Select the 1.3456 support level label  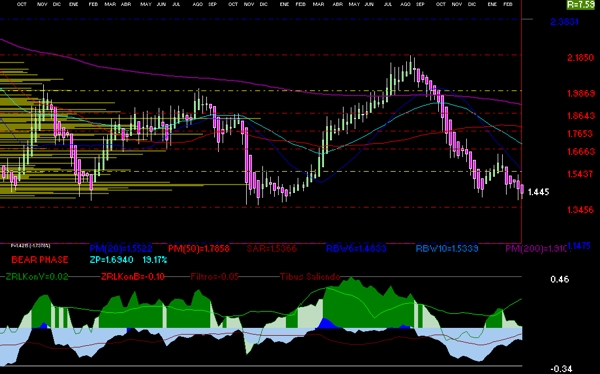point(581,210)
